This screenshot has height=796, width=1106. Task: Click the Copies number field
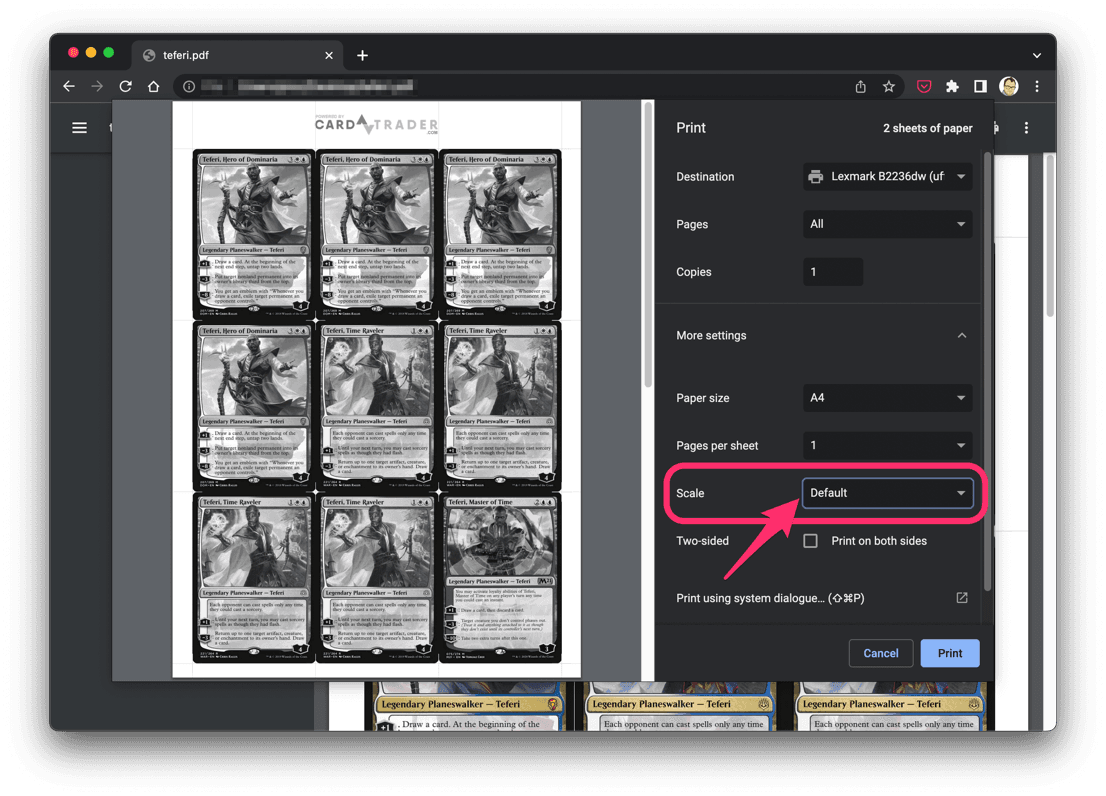tap(832, 272)
